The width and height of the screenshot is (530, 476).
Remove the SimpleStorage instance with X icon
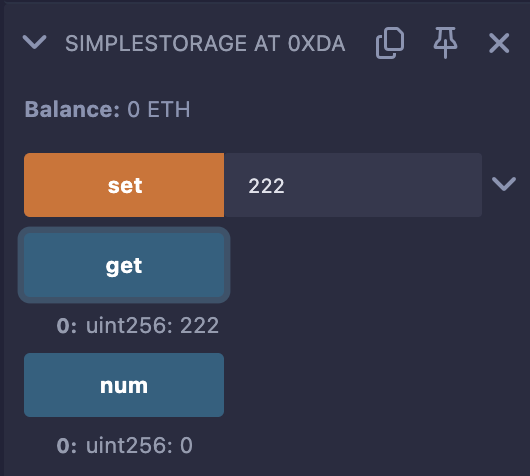(x=499, y=43)
